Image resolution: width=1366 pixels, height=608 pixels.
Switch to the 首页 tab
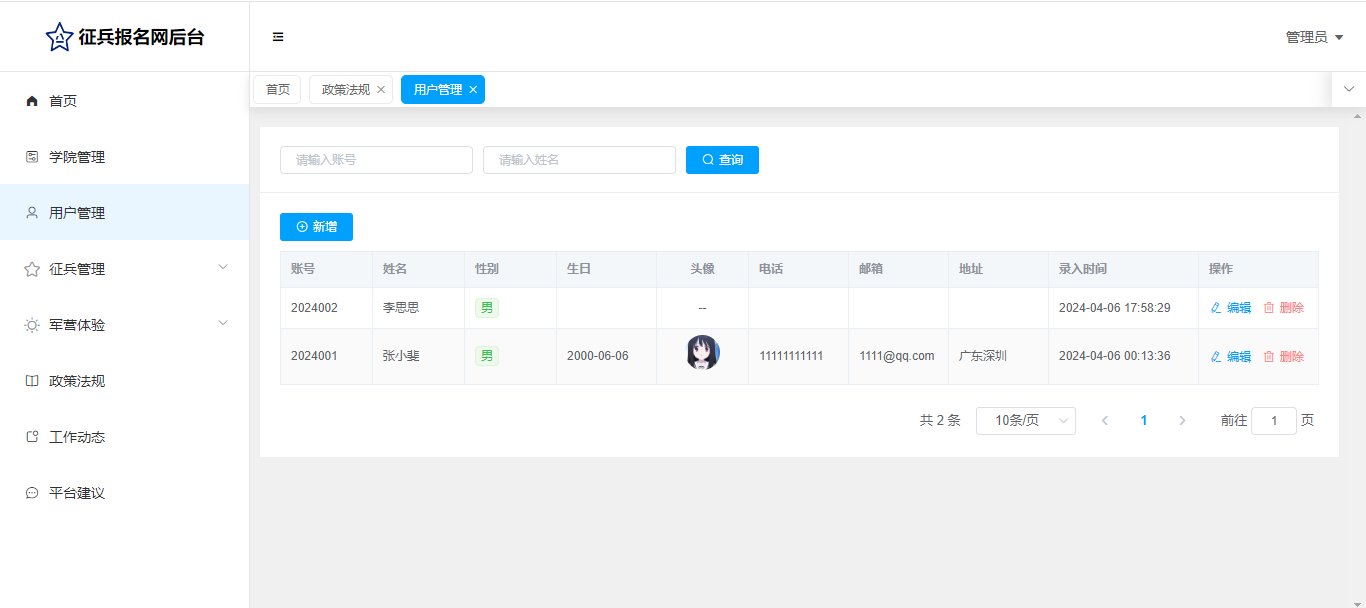277,90
